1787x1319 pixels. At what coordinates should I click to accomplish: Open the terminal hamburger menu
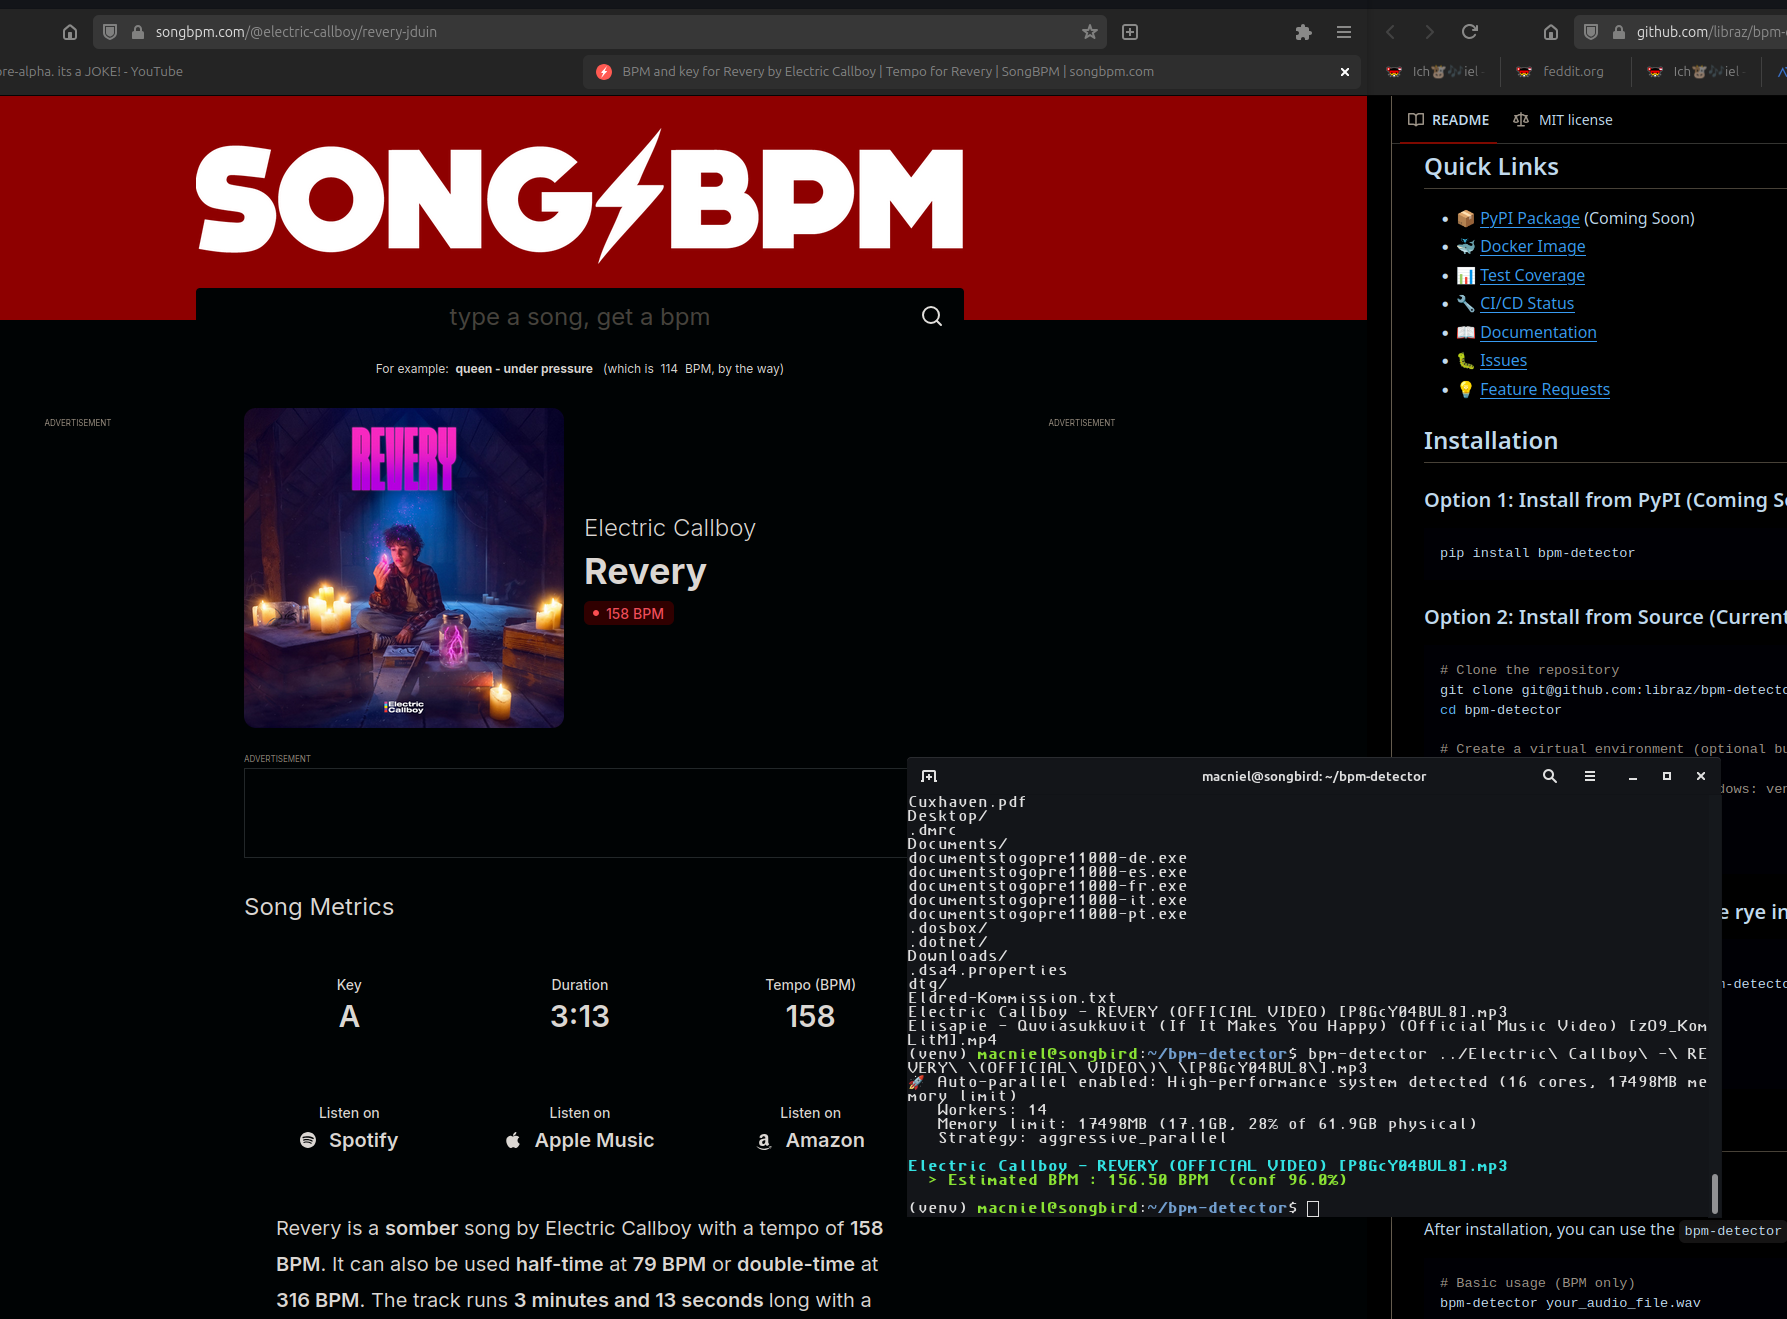click(x=1590, y=776)
